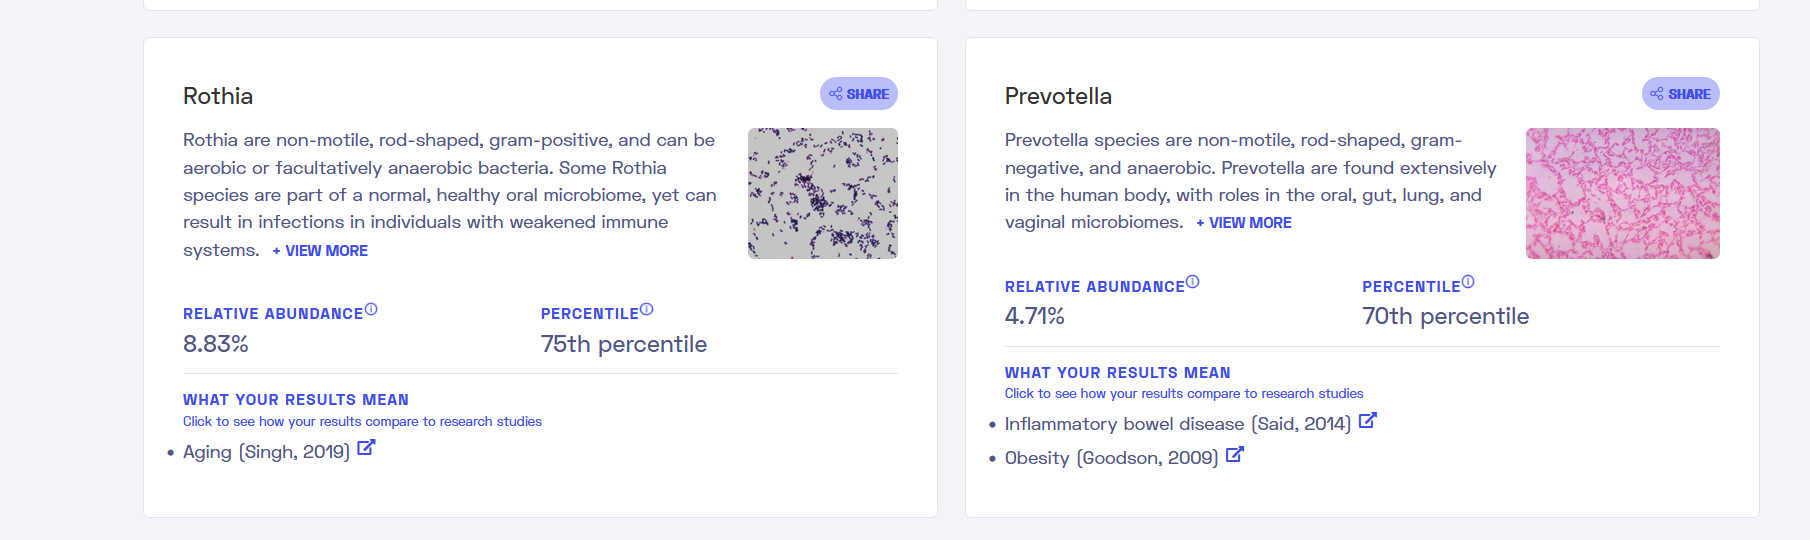Image resolution: width=1810 pixels, height=540 pixels.
Task: Open info icon beside Rothia Relative Abundance
Action: point(371,309)
